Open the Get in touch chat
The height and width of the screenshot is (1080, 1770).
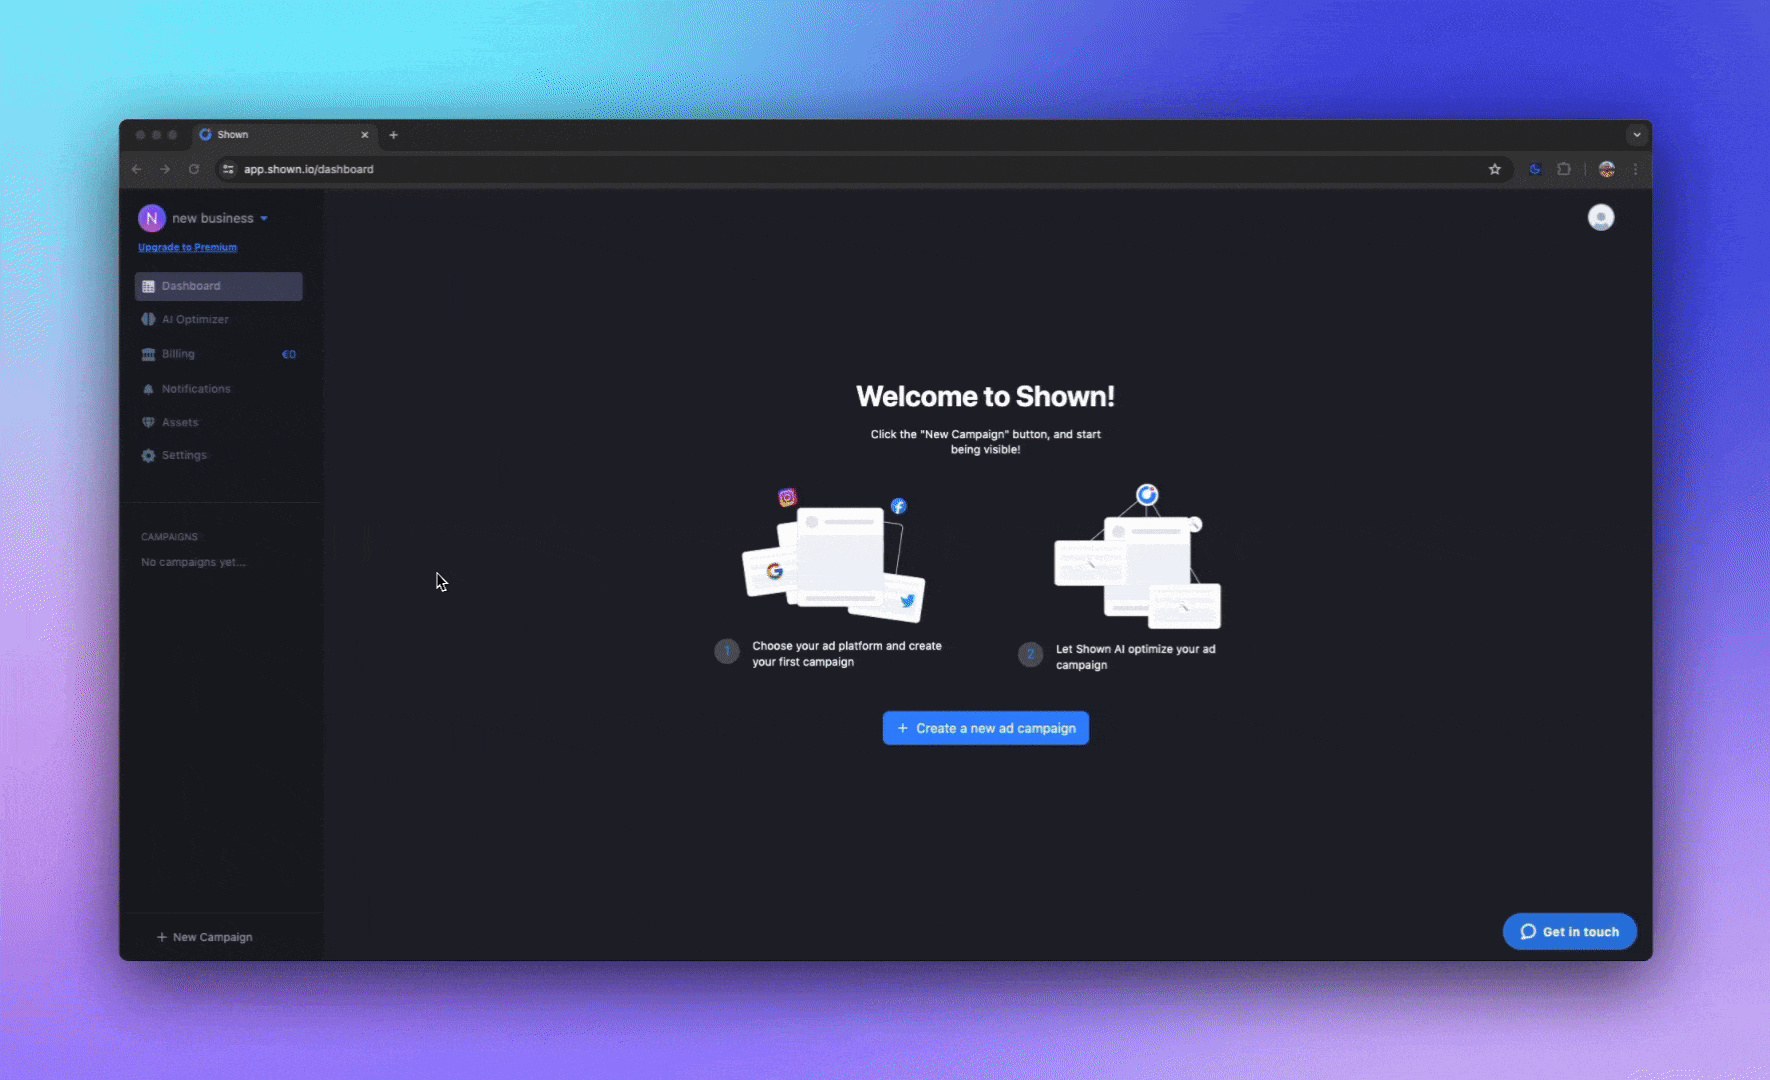coord(1569,931)
